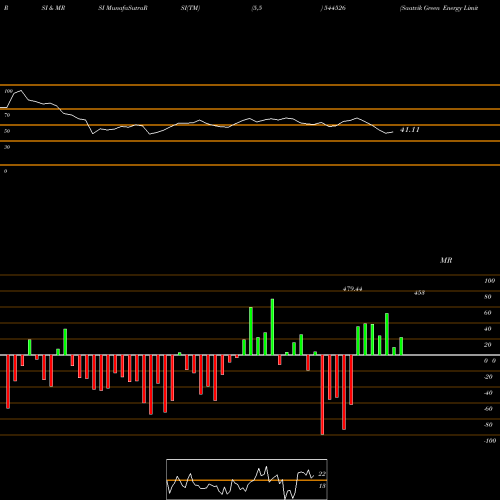Click the value 22 in mini chart

coord(322,474)
